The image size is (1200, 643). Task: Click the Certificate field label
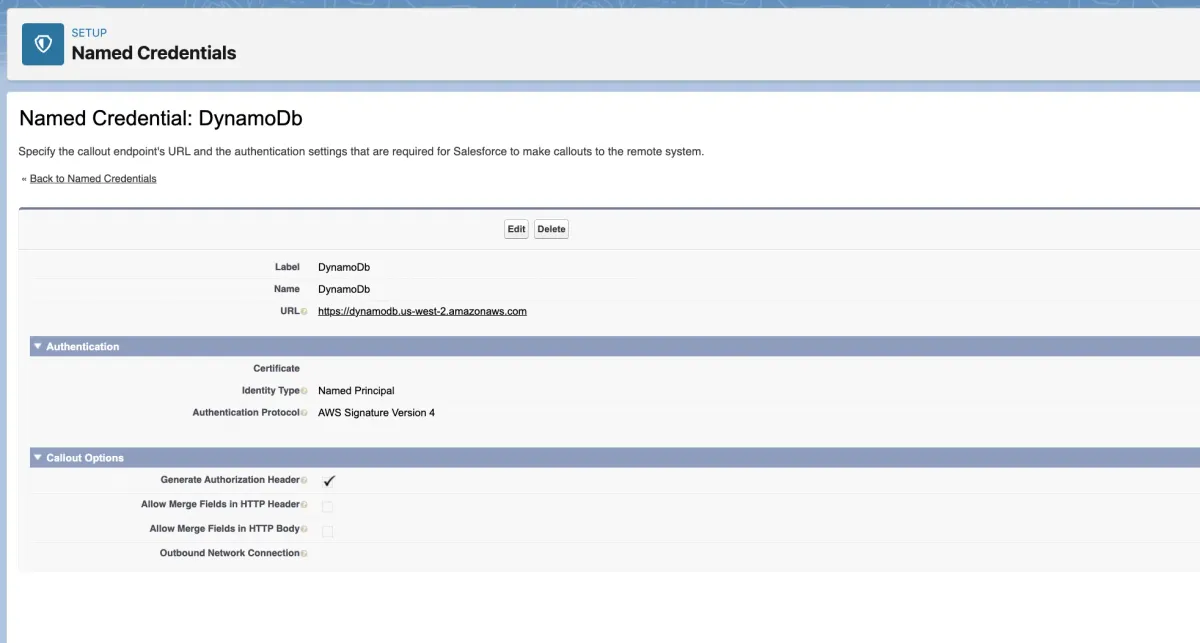(276, 369)
